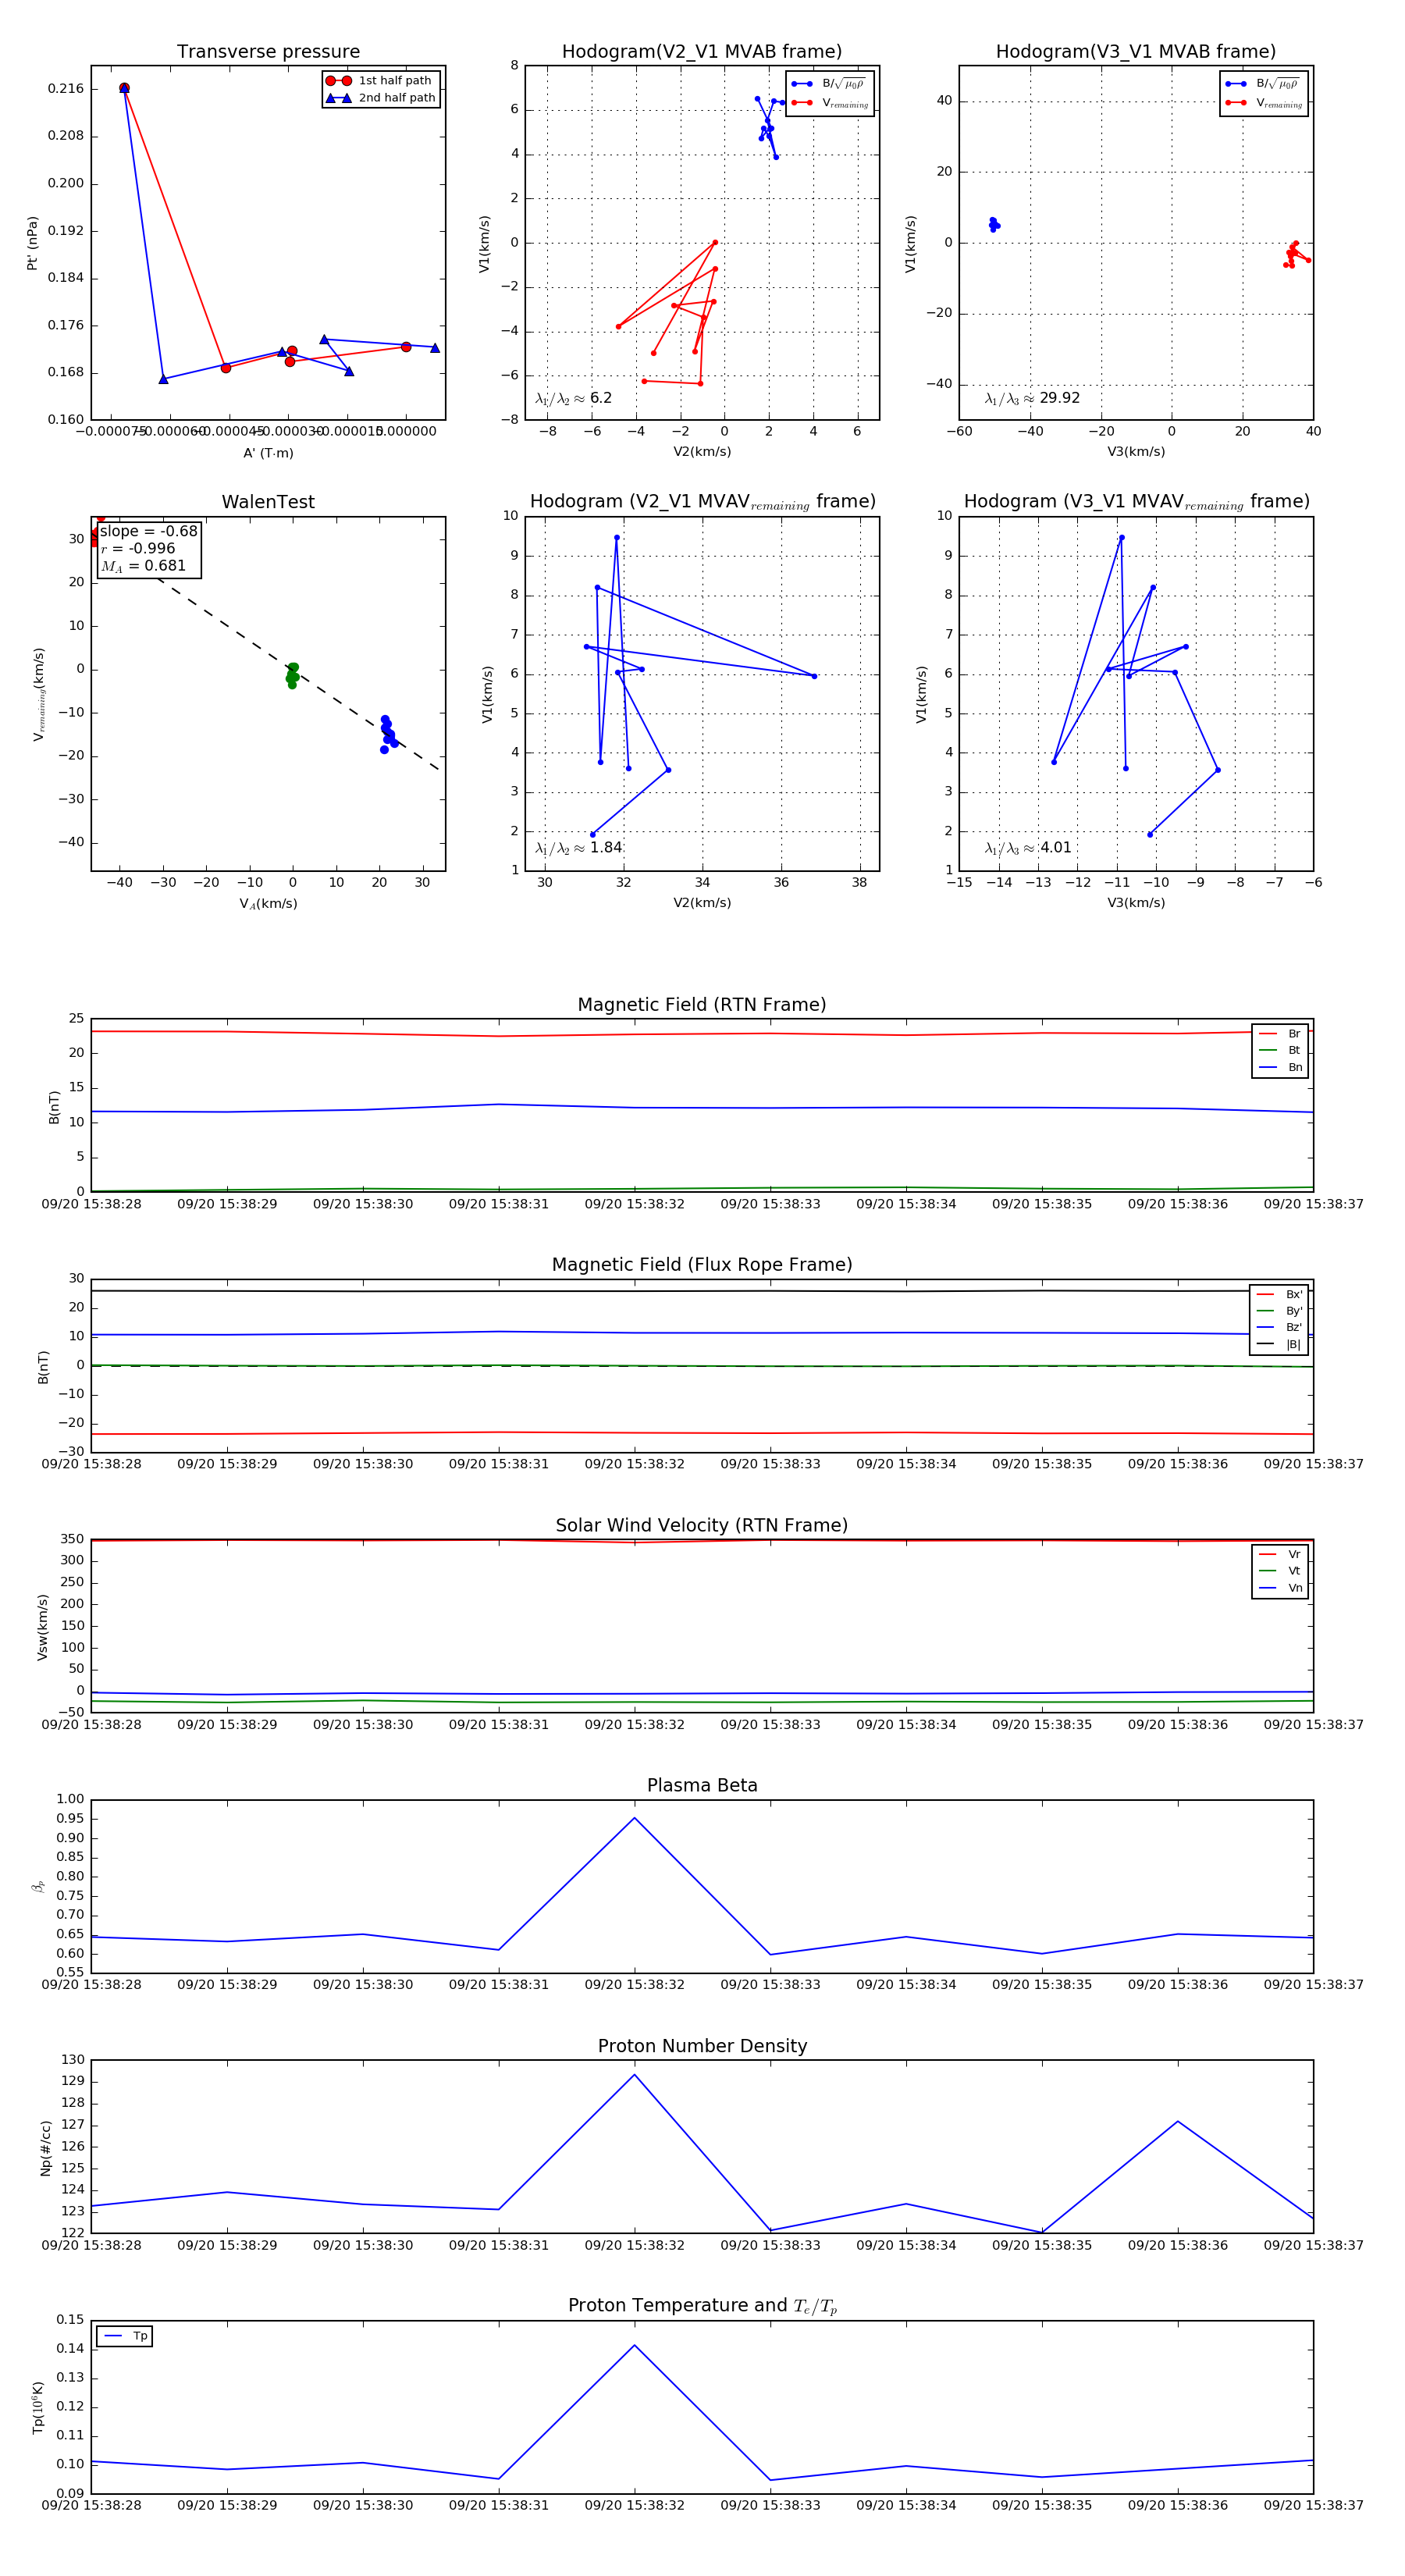The image size is (1405, 2576).
Task: Click the Br legend entry in Magnetic Field RTN
Action: pos(1280,1034)
